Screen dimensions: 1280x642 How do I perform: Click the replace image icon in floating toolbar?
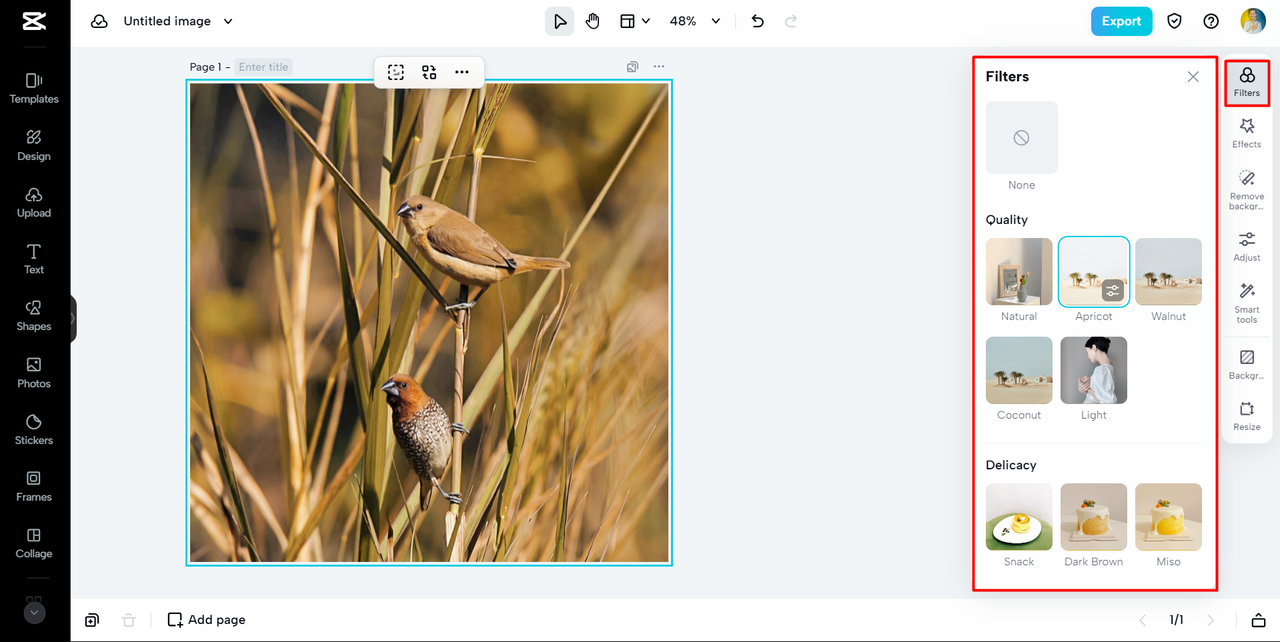click(x=429, y=72)
